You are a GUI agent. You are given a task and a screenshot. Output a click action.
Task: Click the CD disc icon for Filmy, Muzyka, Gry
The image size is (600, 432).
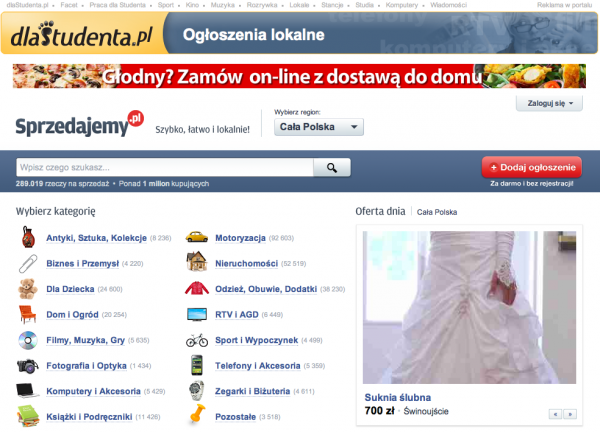(x=28, y=340)
